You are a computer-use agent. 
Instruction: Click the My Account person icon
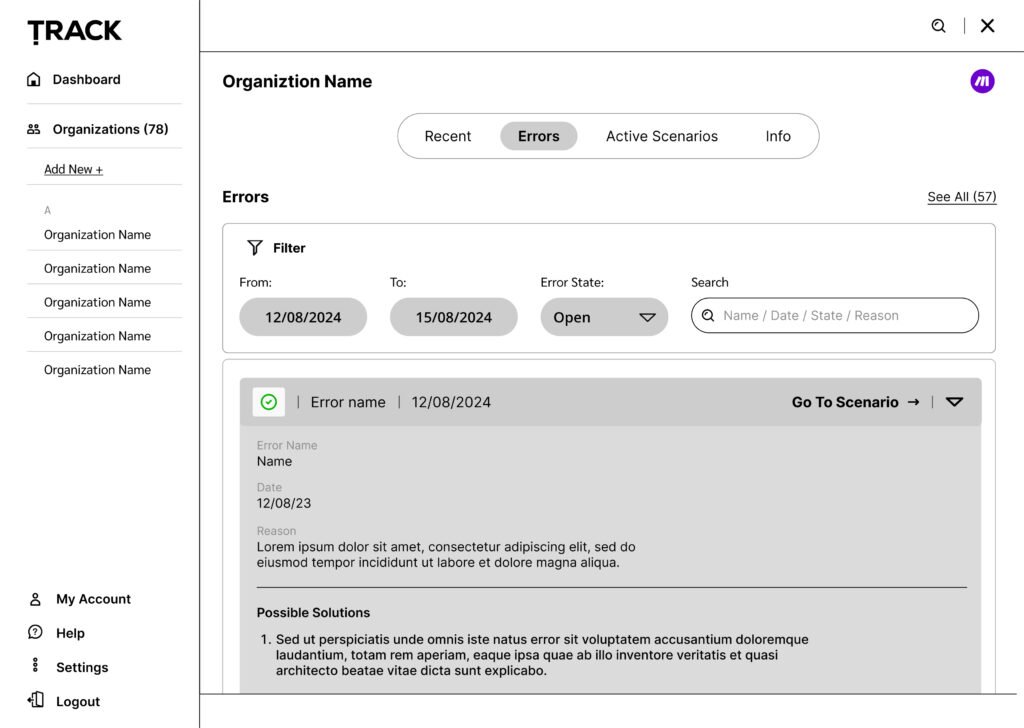(x=35, y=599)
